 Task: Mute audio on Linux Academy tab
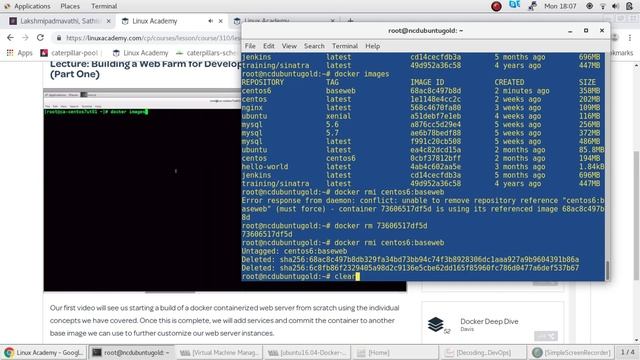point(210,21)
